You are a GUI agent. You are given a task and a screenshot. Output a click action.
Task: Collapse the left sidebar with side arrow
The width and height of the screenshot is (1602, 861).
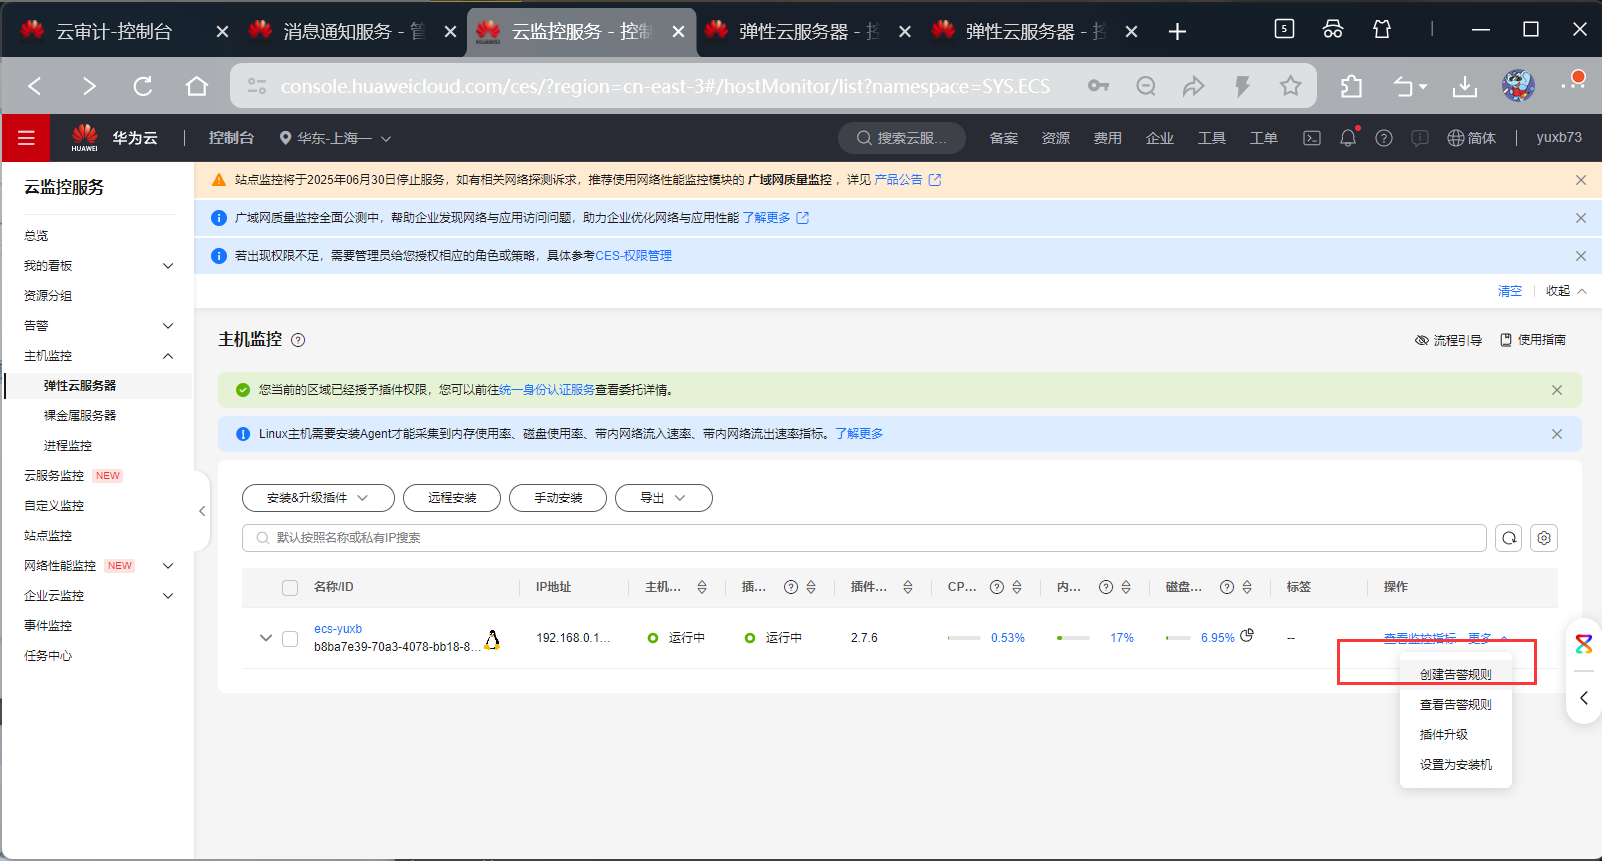click(x=202, y=511)
